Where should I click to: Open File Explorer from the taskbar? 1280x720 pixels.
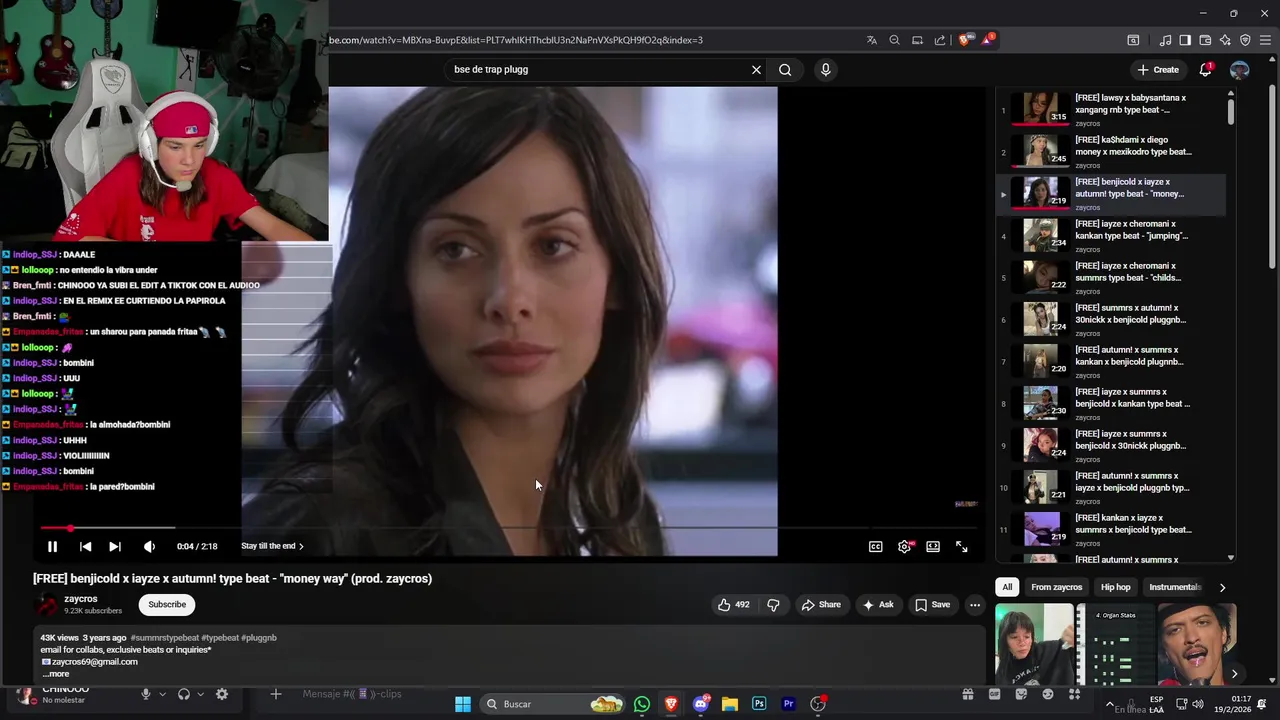(x=730, y=704)
